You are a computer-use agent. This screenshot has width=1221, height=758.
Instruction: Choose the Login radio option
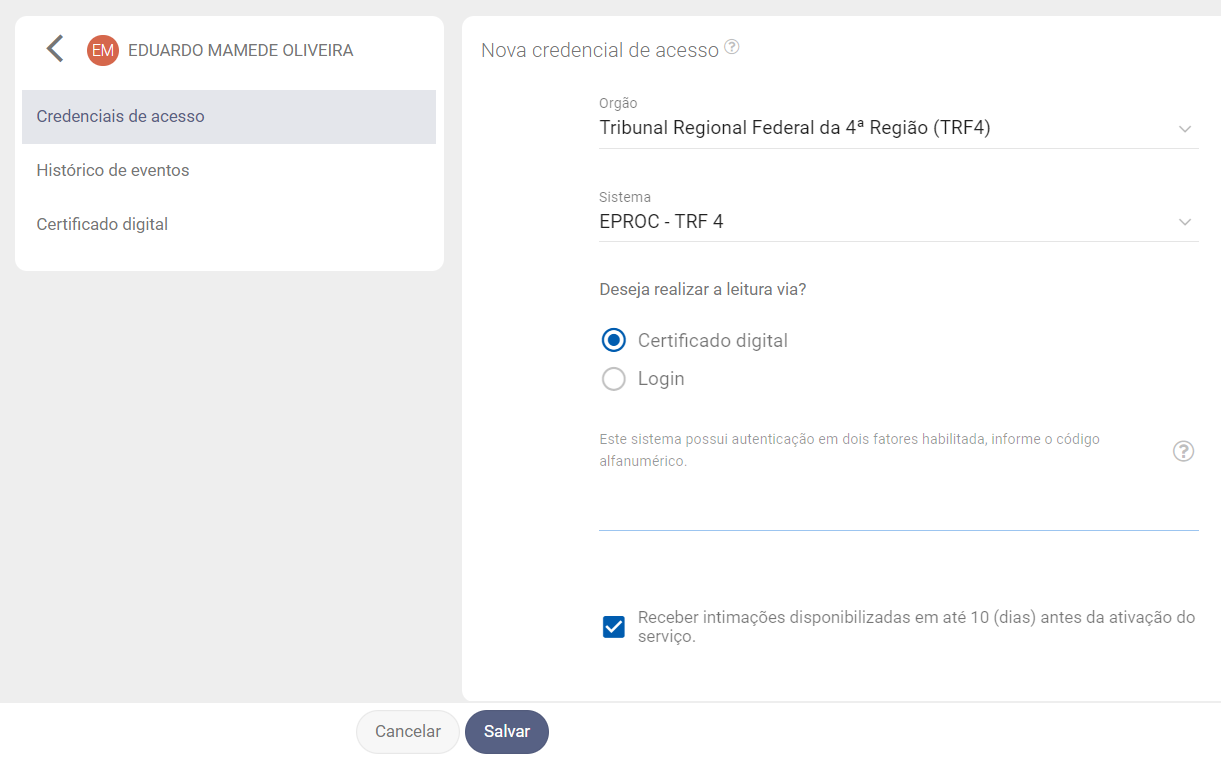point(613,379)
